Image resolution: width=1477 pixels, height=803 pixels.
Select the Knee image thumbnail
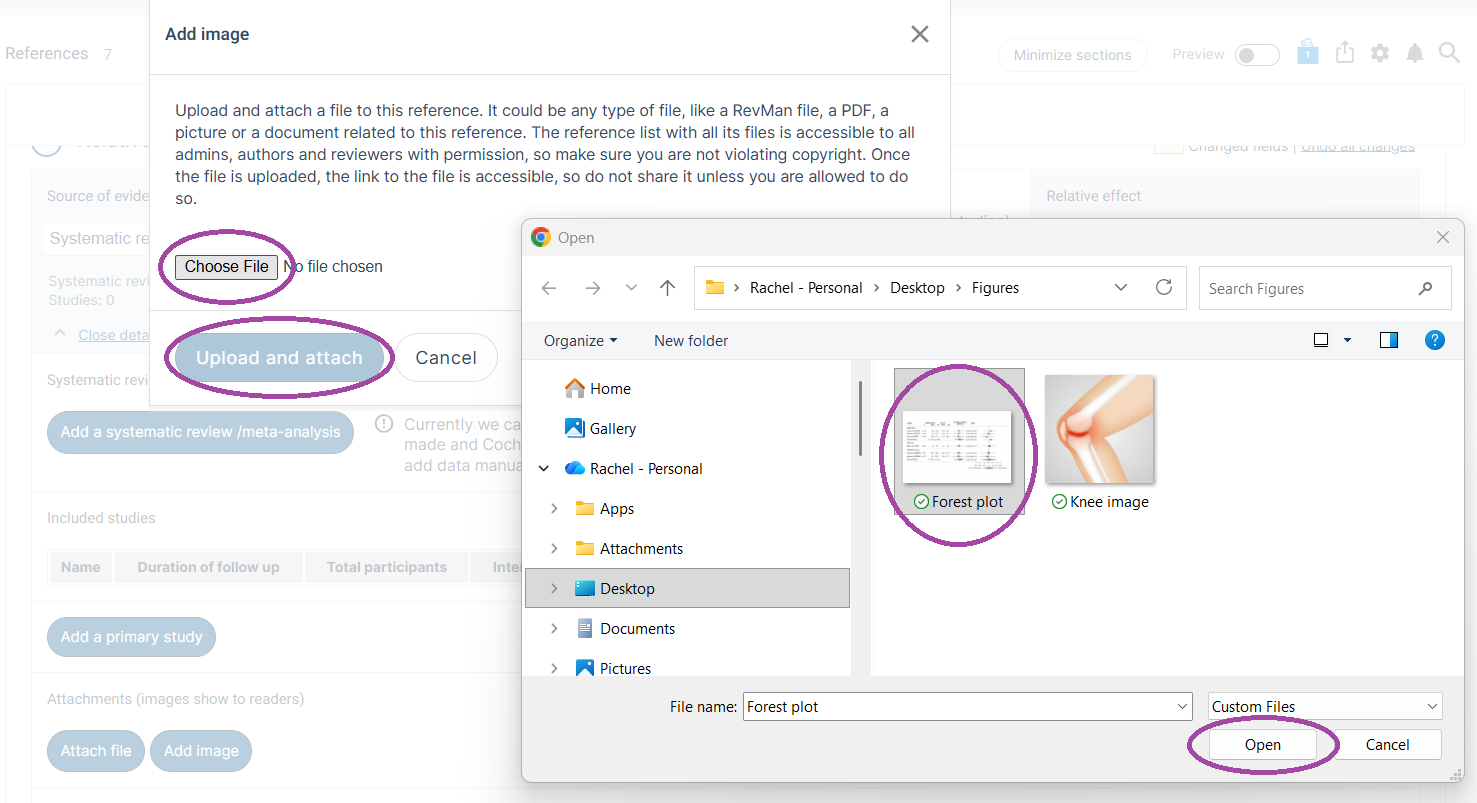1100,441
